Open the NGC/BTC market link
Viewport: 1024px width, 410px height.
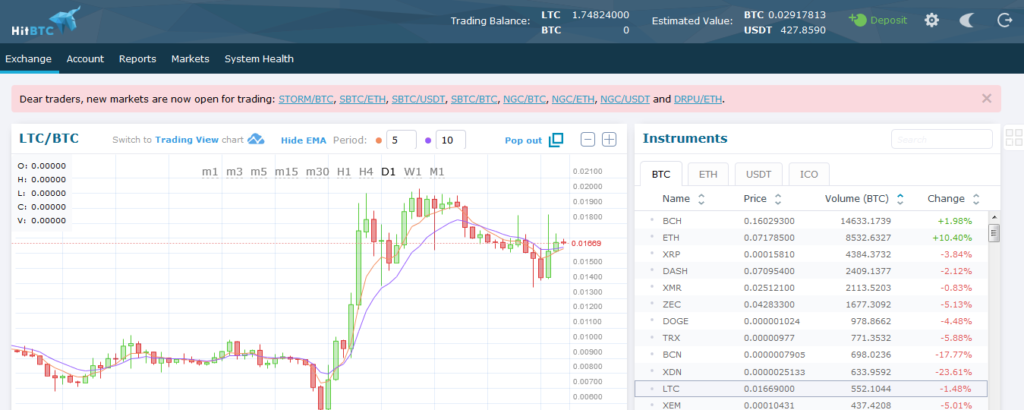(525, 99)
